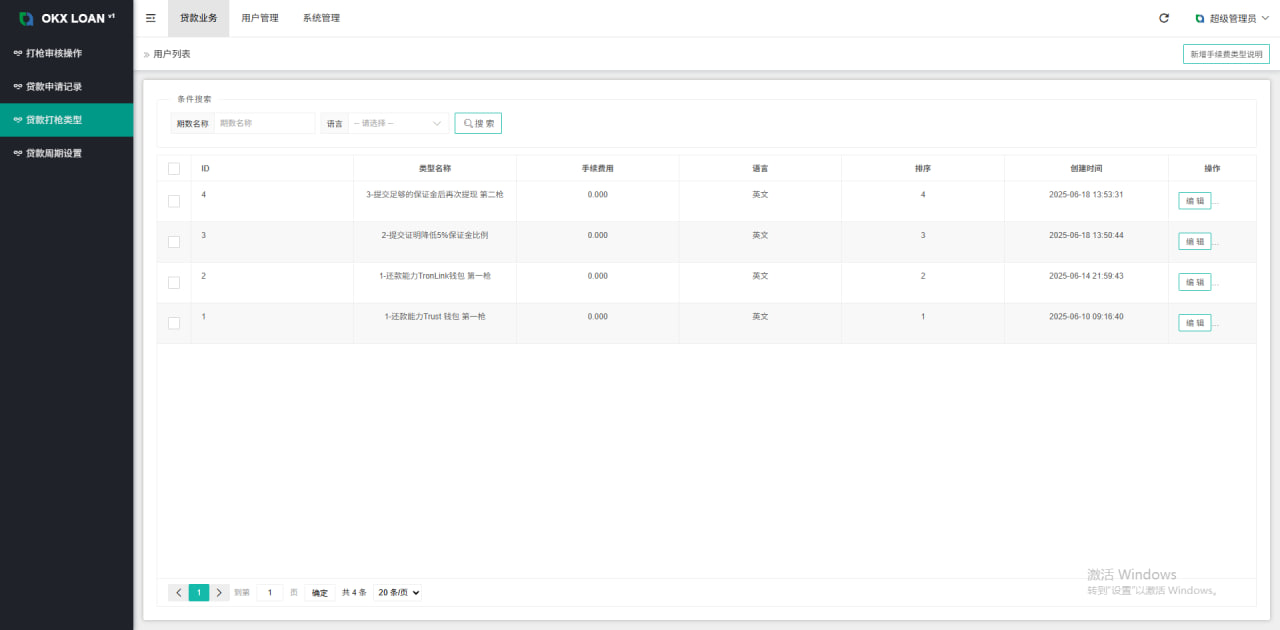Go to the next page arrow

(219, 592)
